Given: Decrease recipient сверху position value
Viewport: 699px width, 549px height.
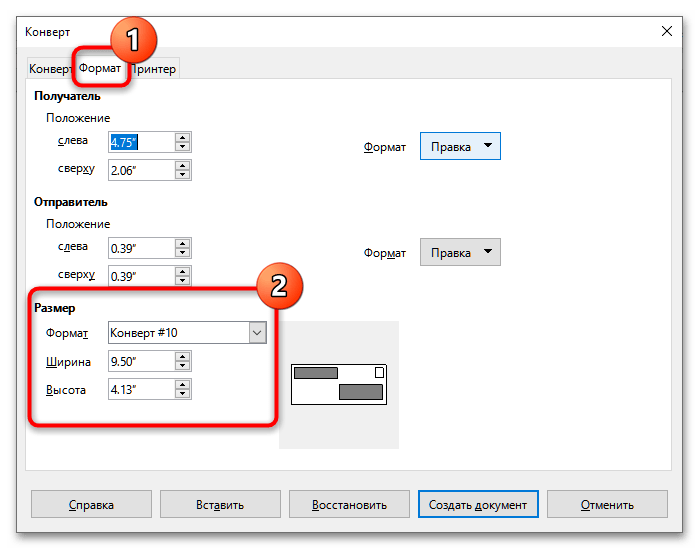Looking at the screenshot, I should coord(181,176).
